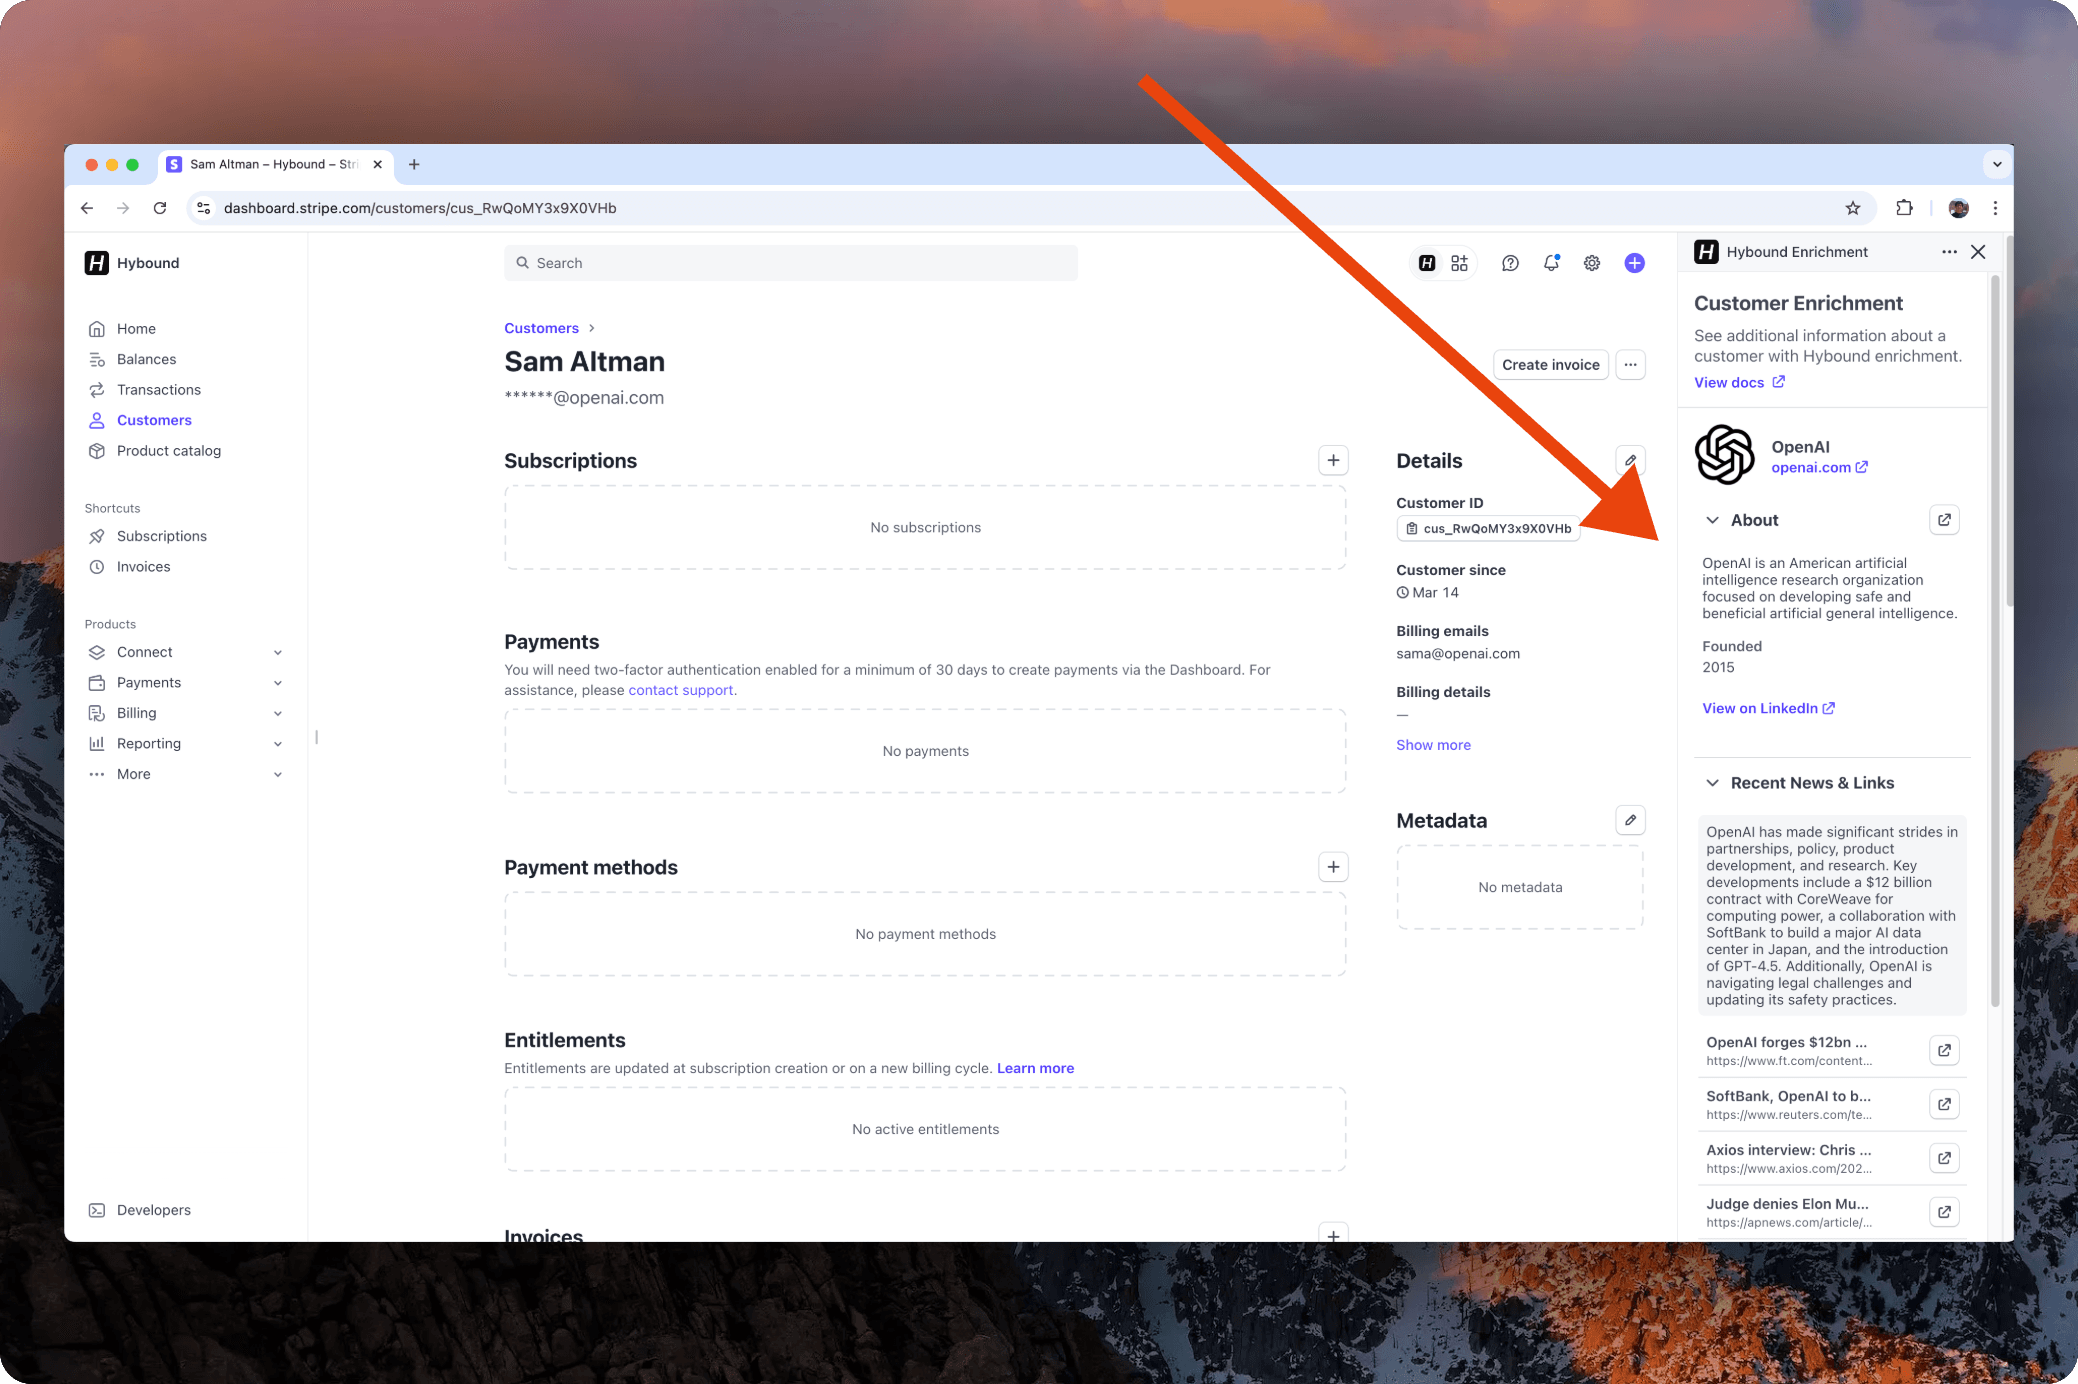Click the OpenAI logo in enrichment panel
The image size is (2078, 1384).
coord(1724,455)
